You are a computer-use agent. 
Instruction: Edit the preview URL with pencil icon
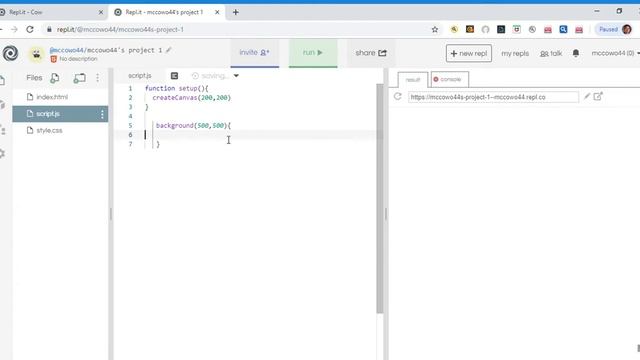(x=587, y=96)
